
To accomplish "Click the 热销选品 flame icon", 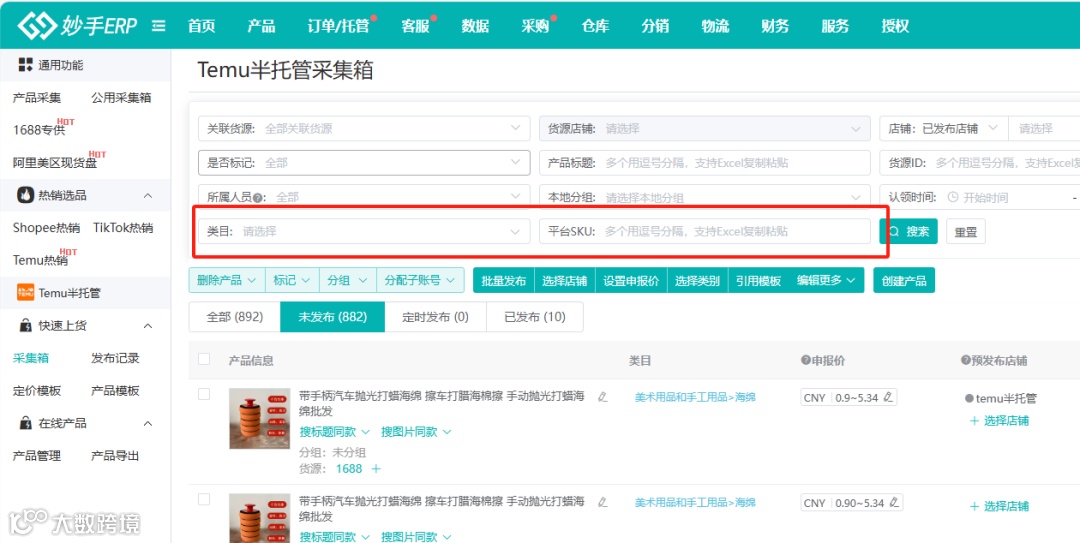I will coord(25,195).
